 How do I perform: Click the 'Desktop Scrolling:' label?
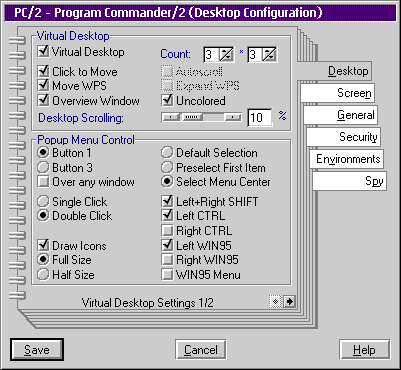(81, 118)
